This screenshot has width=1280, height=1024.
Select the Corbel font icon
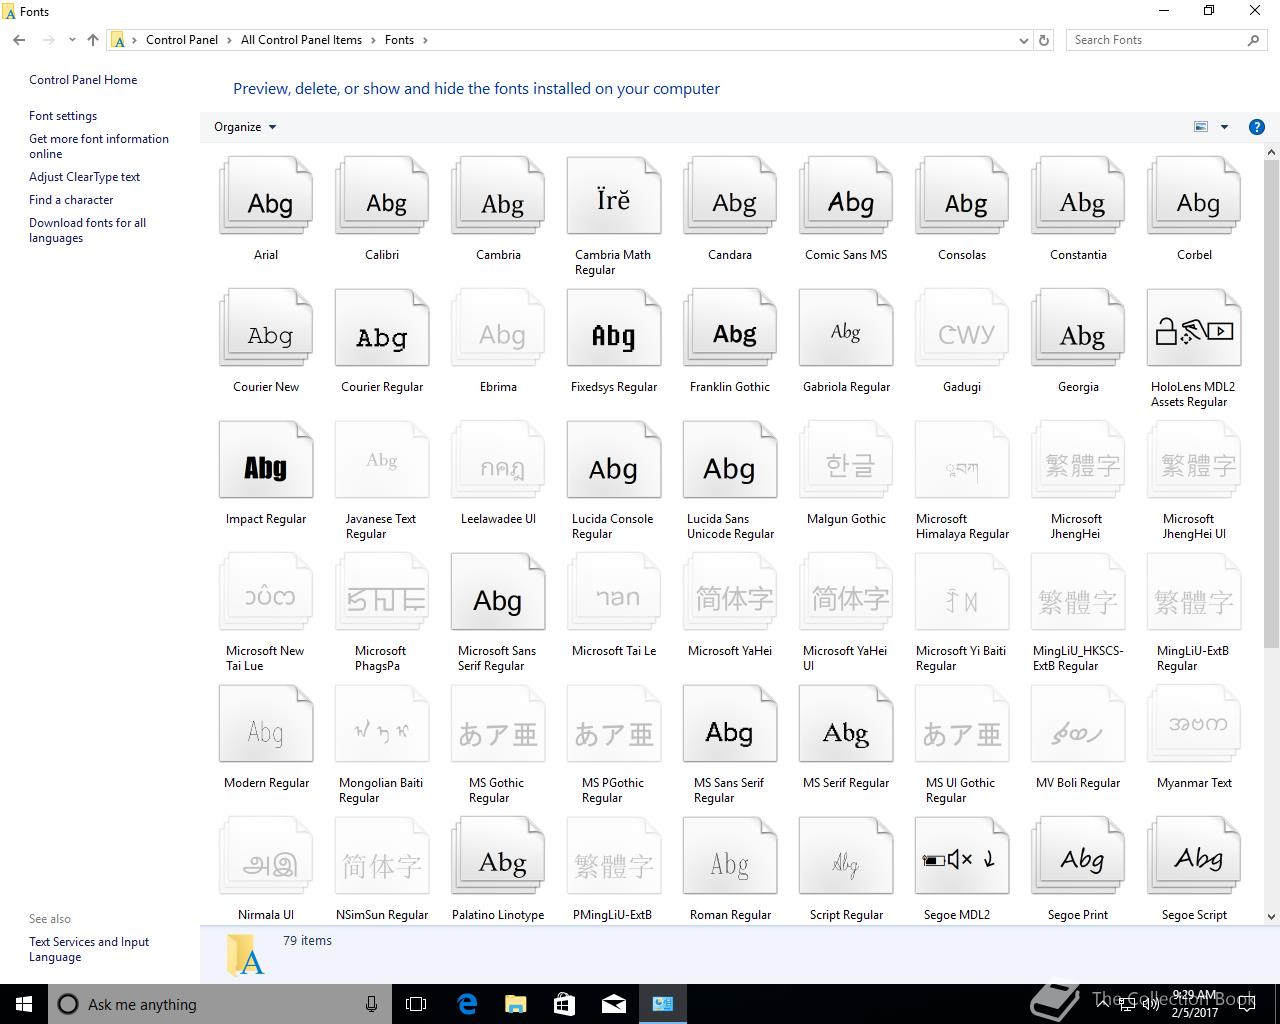point(1194,196)
